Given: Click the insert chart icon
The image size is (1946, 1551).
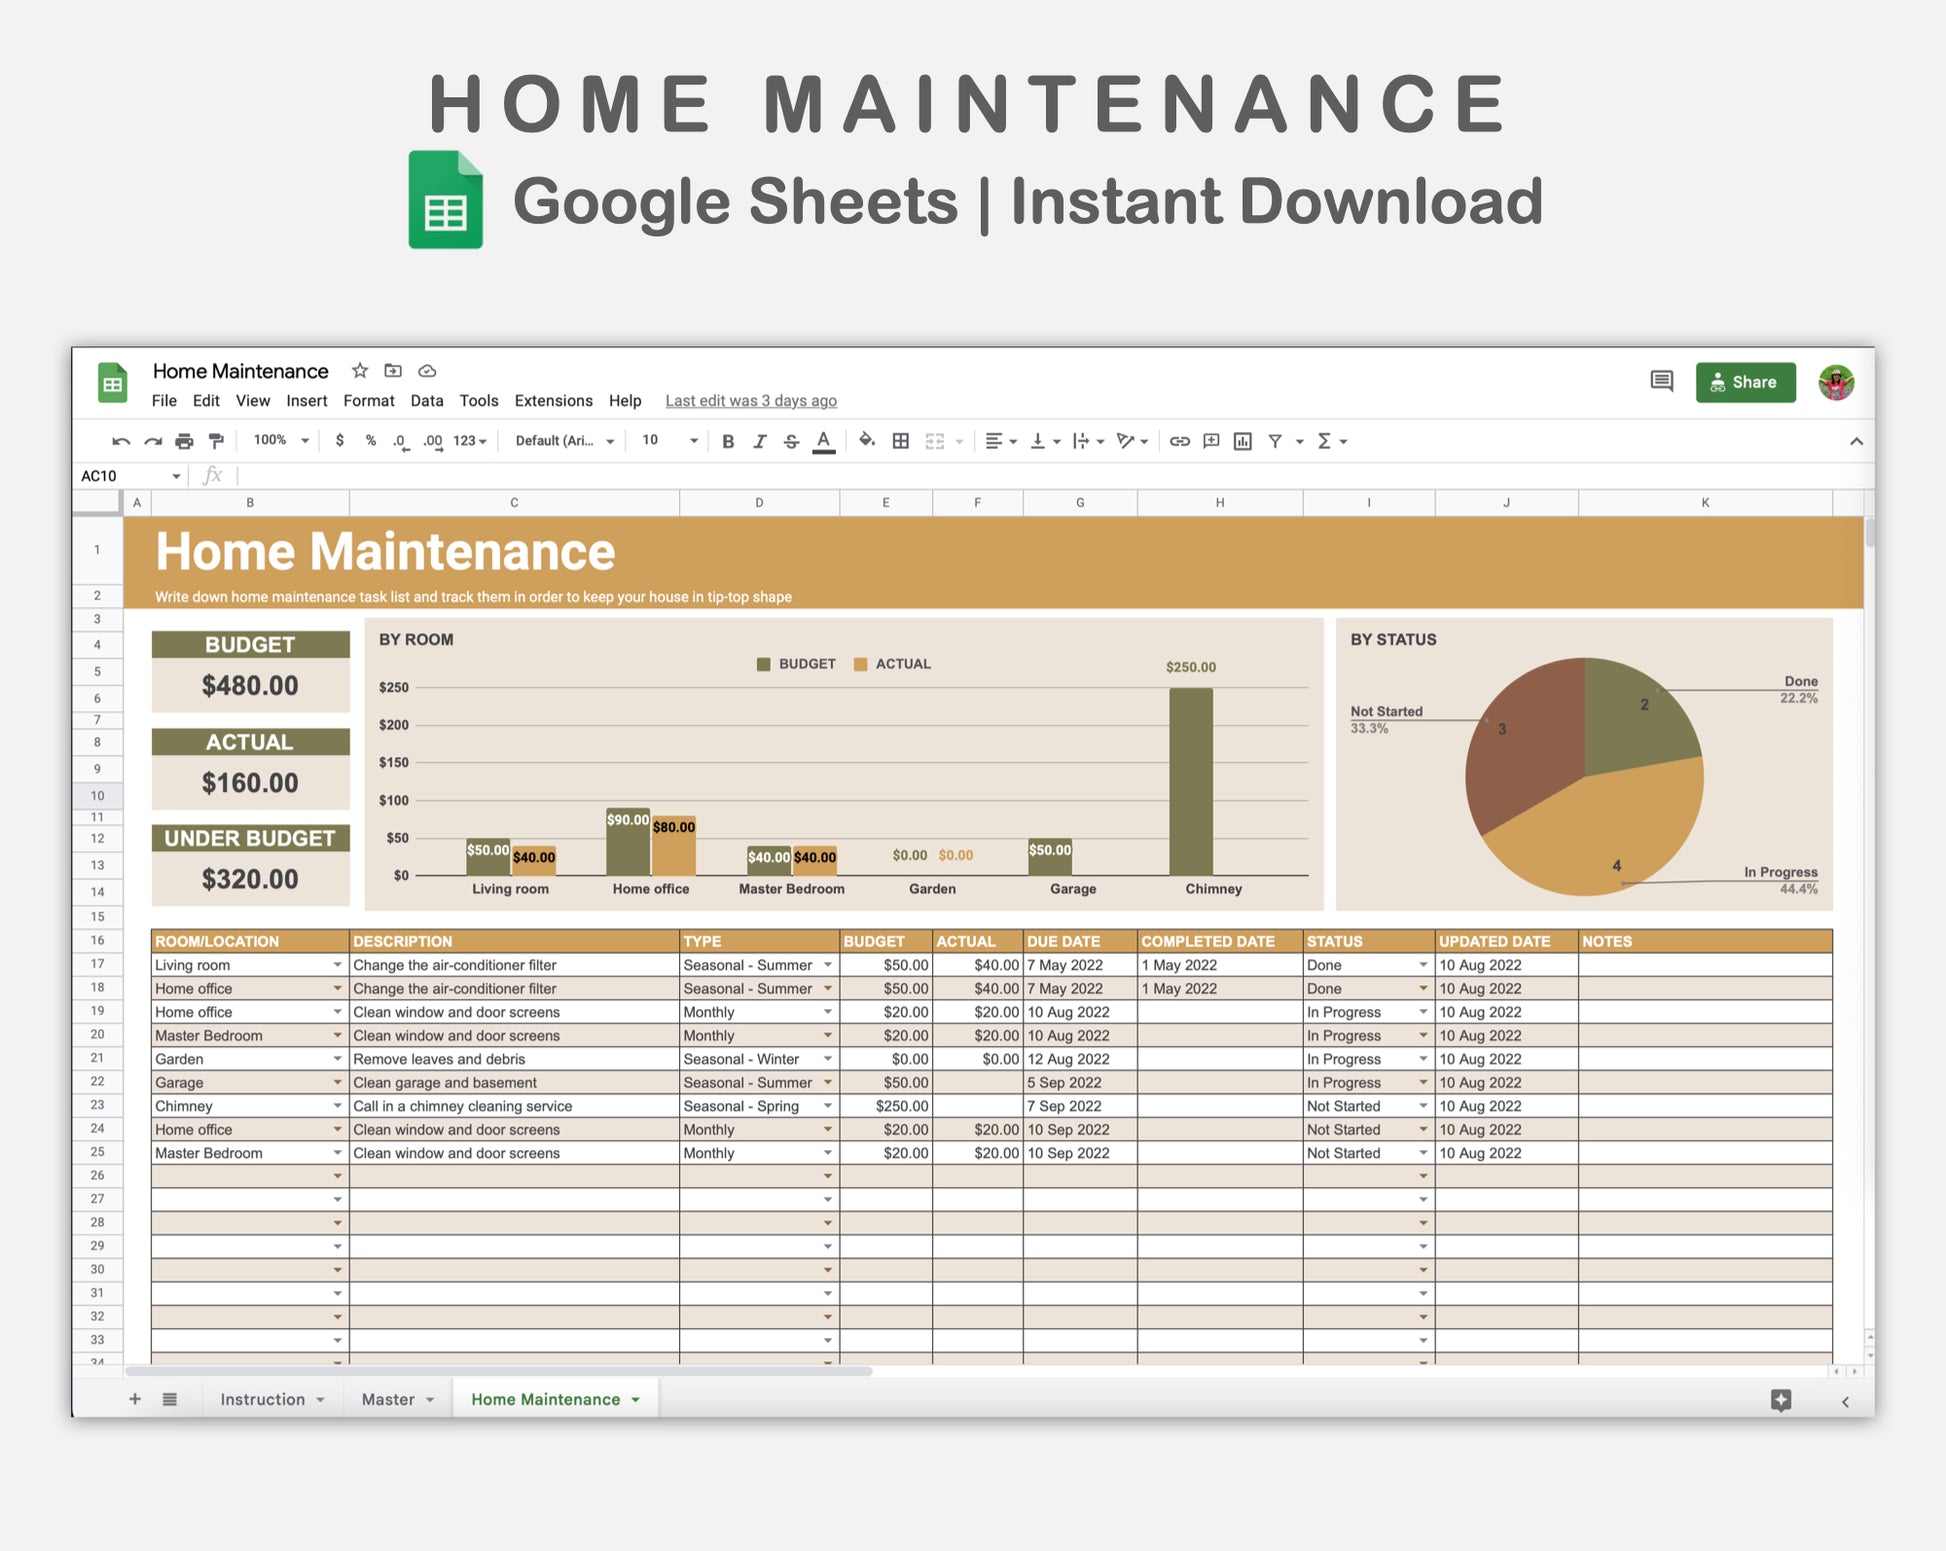Looking at the screenshot, I should click(x=1243, y=441).
